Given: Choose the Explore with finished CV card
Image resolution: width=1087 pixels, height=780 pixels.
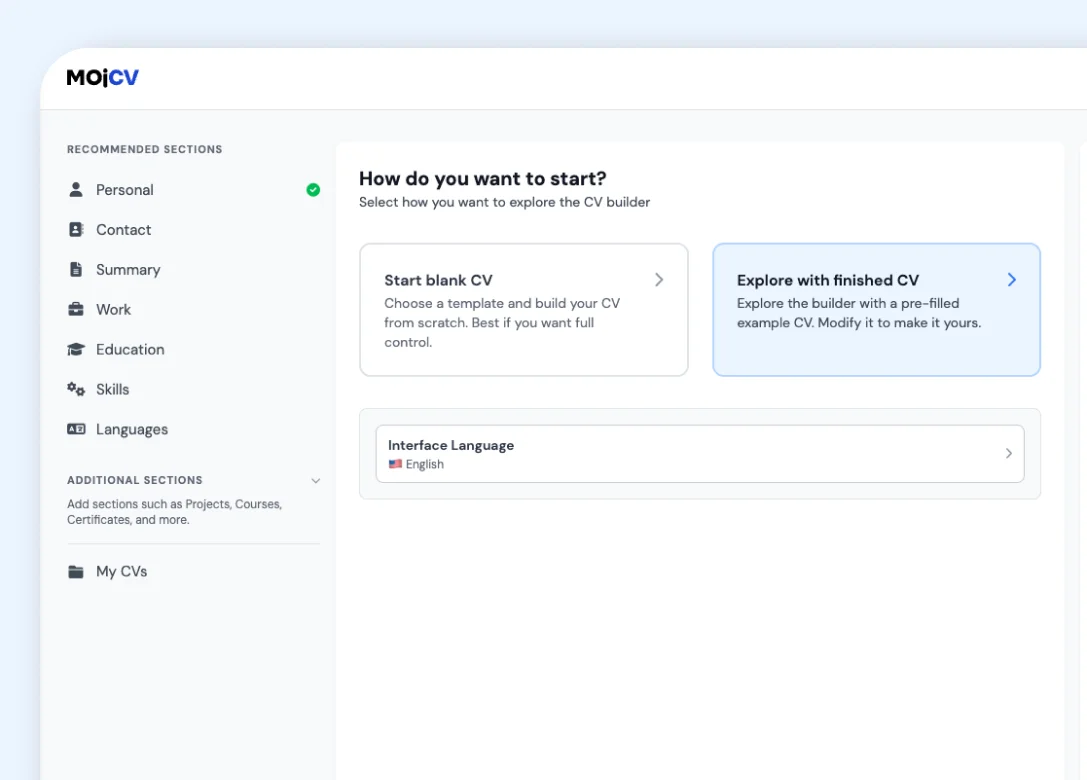Looking at the screenshot, I should [876, 309].
